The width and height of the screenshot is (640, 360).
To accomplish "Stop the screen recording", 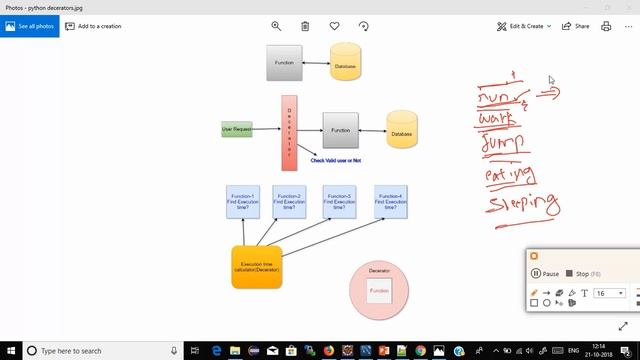I will (583, 273).
